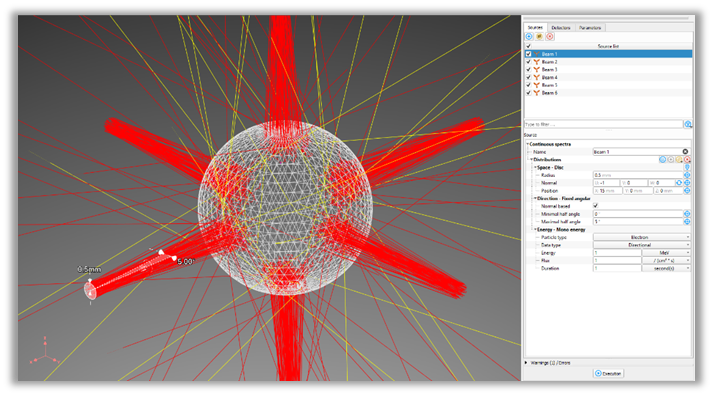The width and height of the screenshot is (713, 396).
Task: Toggle the Source list header checkbox
Action: coord(528,46)
